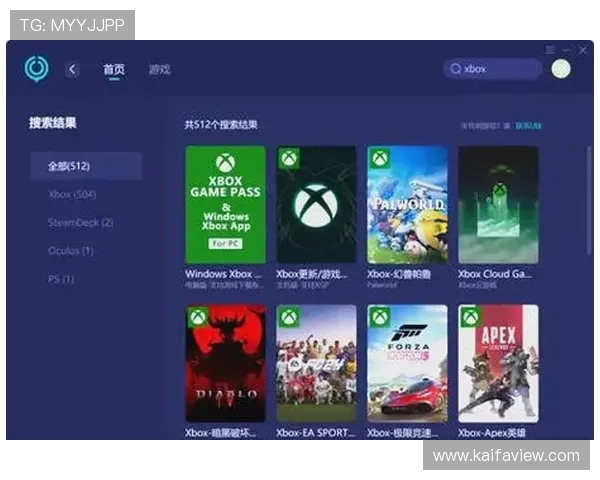Screen dimensions: 600x480
Task: Click the 'Windows Xbox ...' title text
Action: pos(223,274)
